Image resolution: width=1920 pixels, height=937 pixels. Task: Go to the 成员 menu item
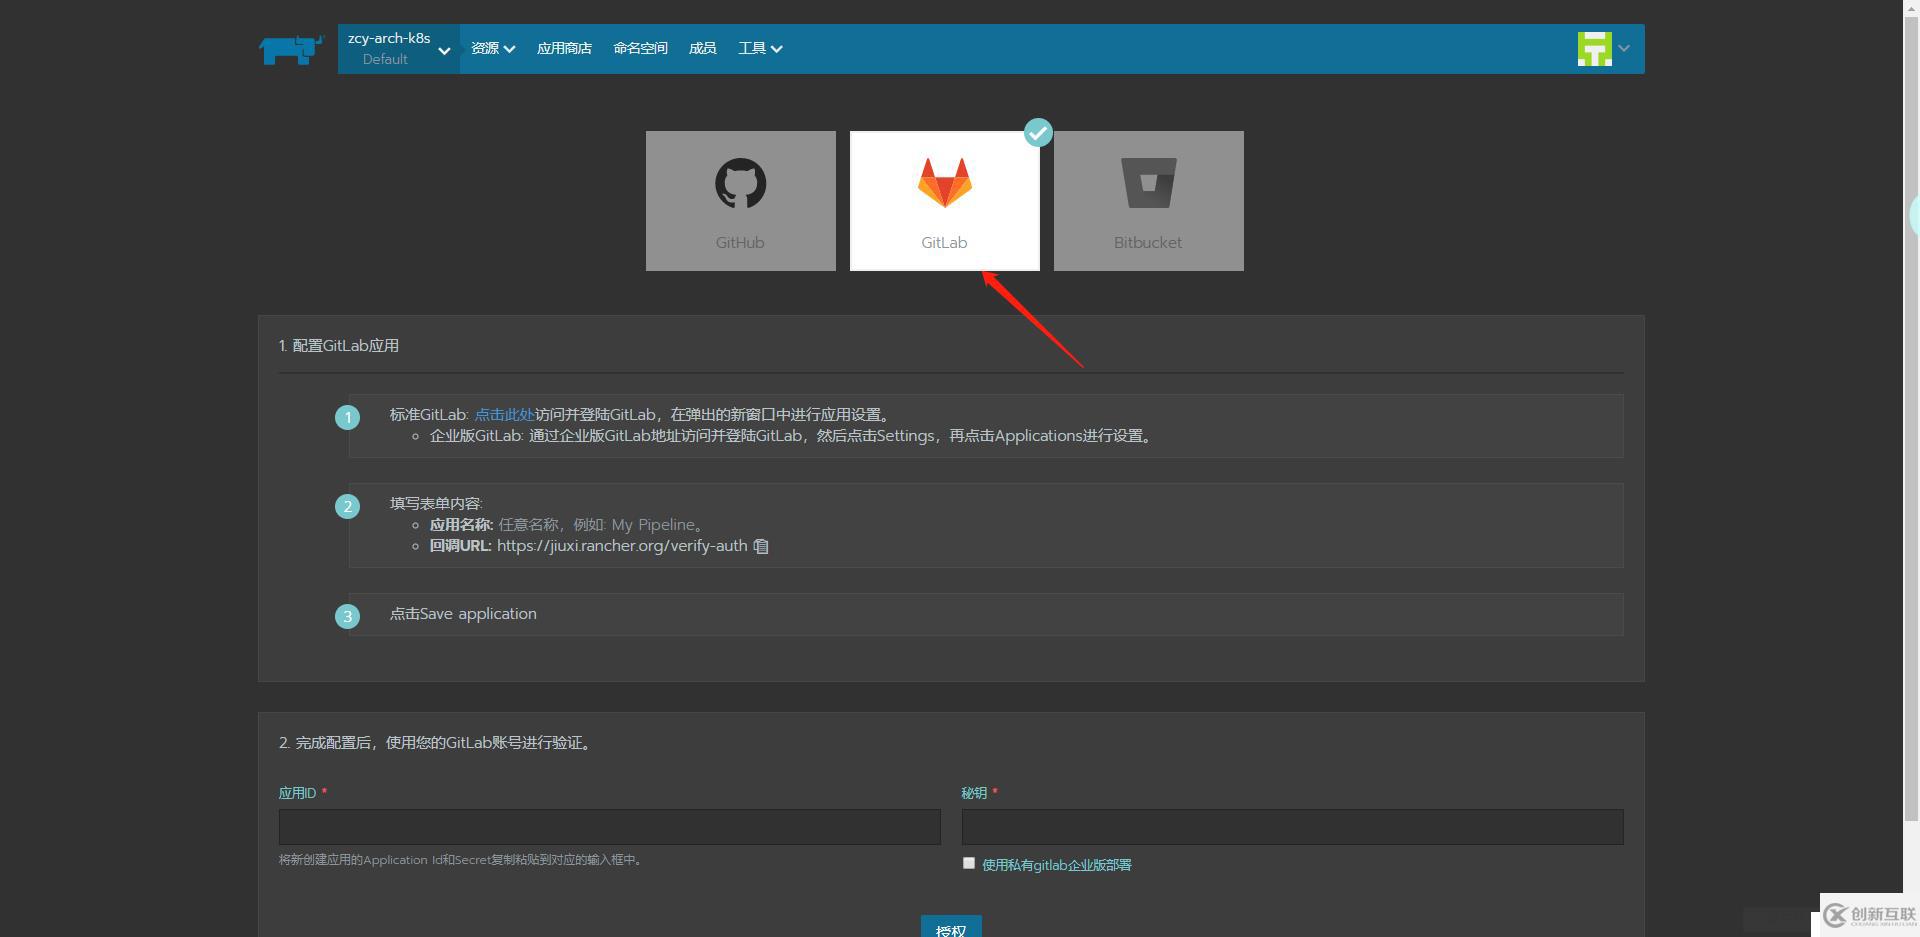(702, 47)
